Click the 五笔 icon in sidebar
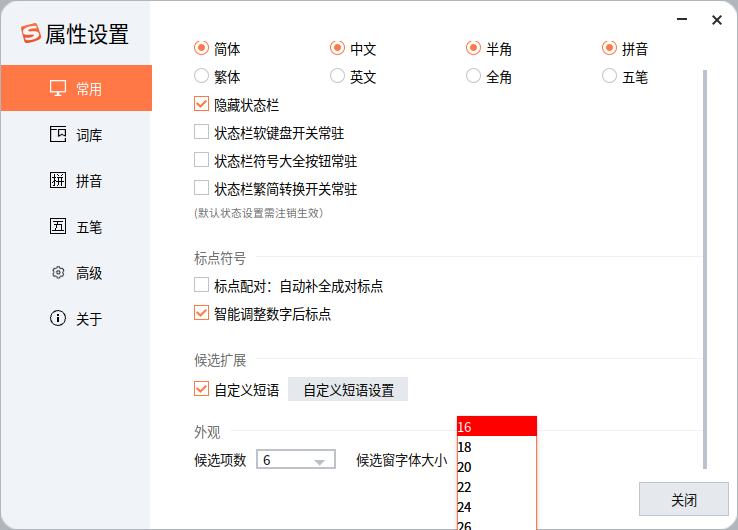Viewport: 738px width, 530px height. point(58,226)
